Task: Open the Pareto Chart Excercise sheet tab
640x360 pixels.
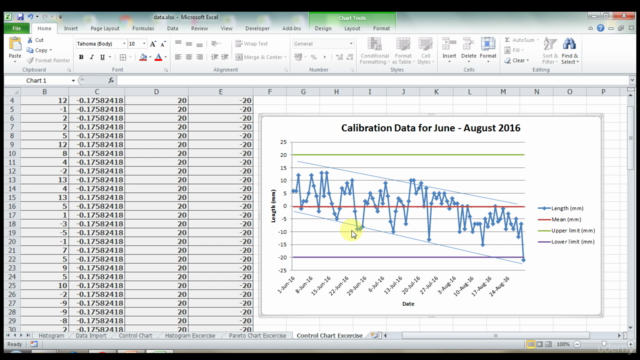Action: (x=257, y=336)
